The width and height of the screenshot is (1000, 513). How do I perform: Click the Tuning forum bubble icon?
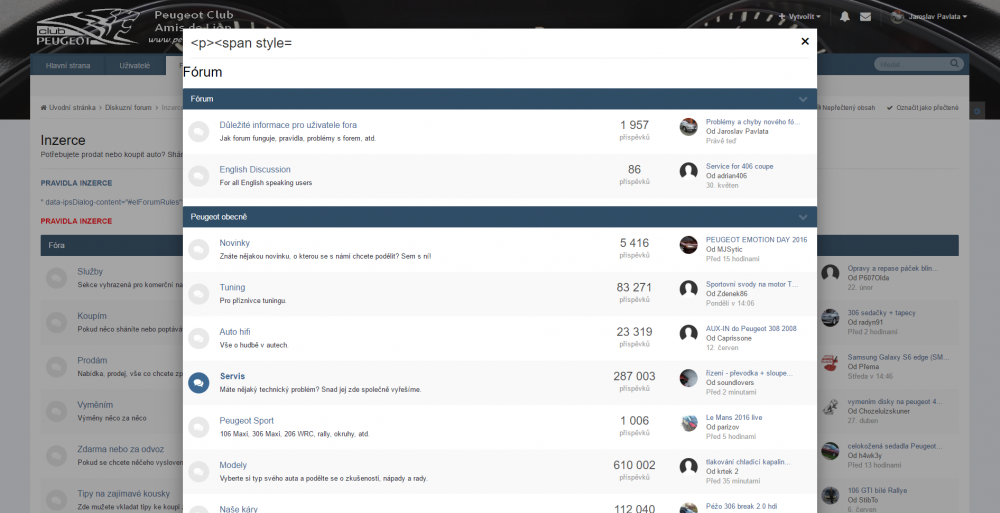coord(198,294)
